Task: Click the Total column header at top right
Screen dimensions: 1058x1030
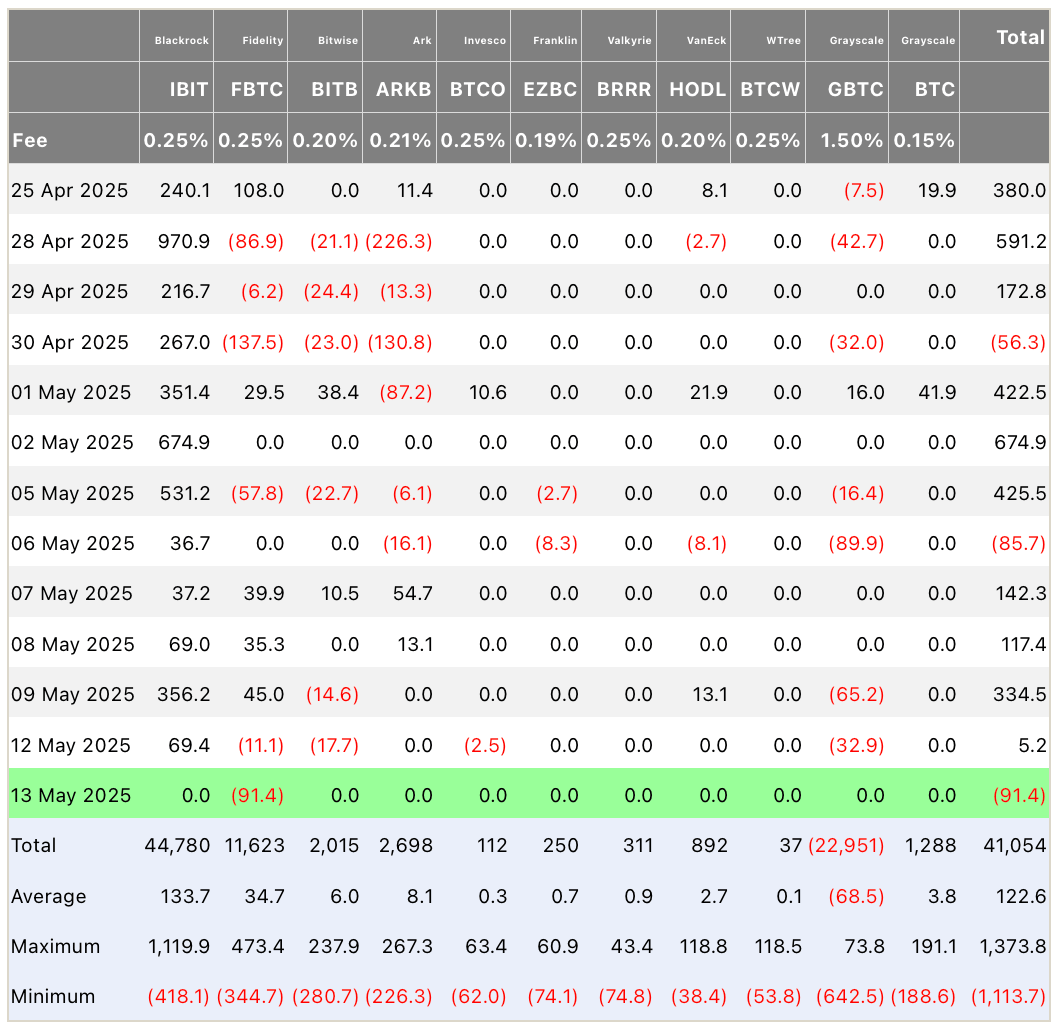Action: point(1020,38)
